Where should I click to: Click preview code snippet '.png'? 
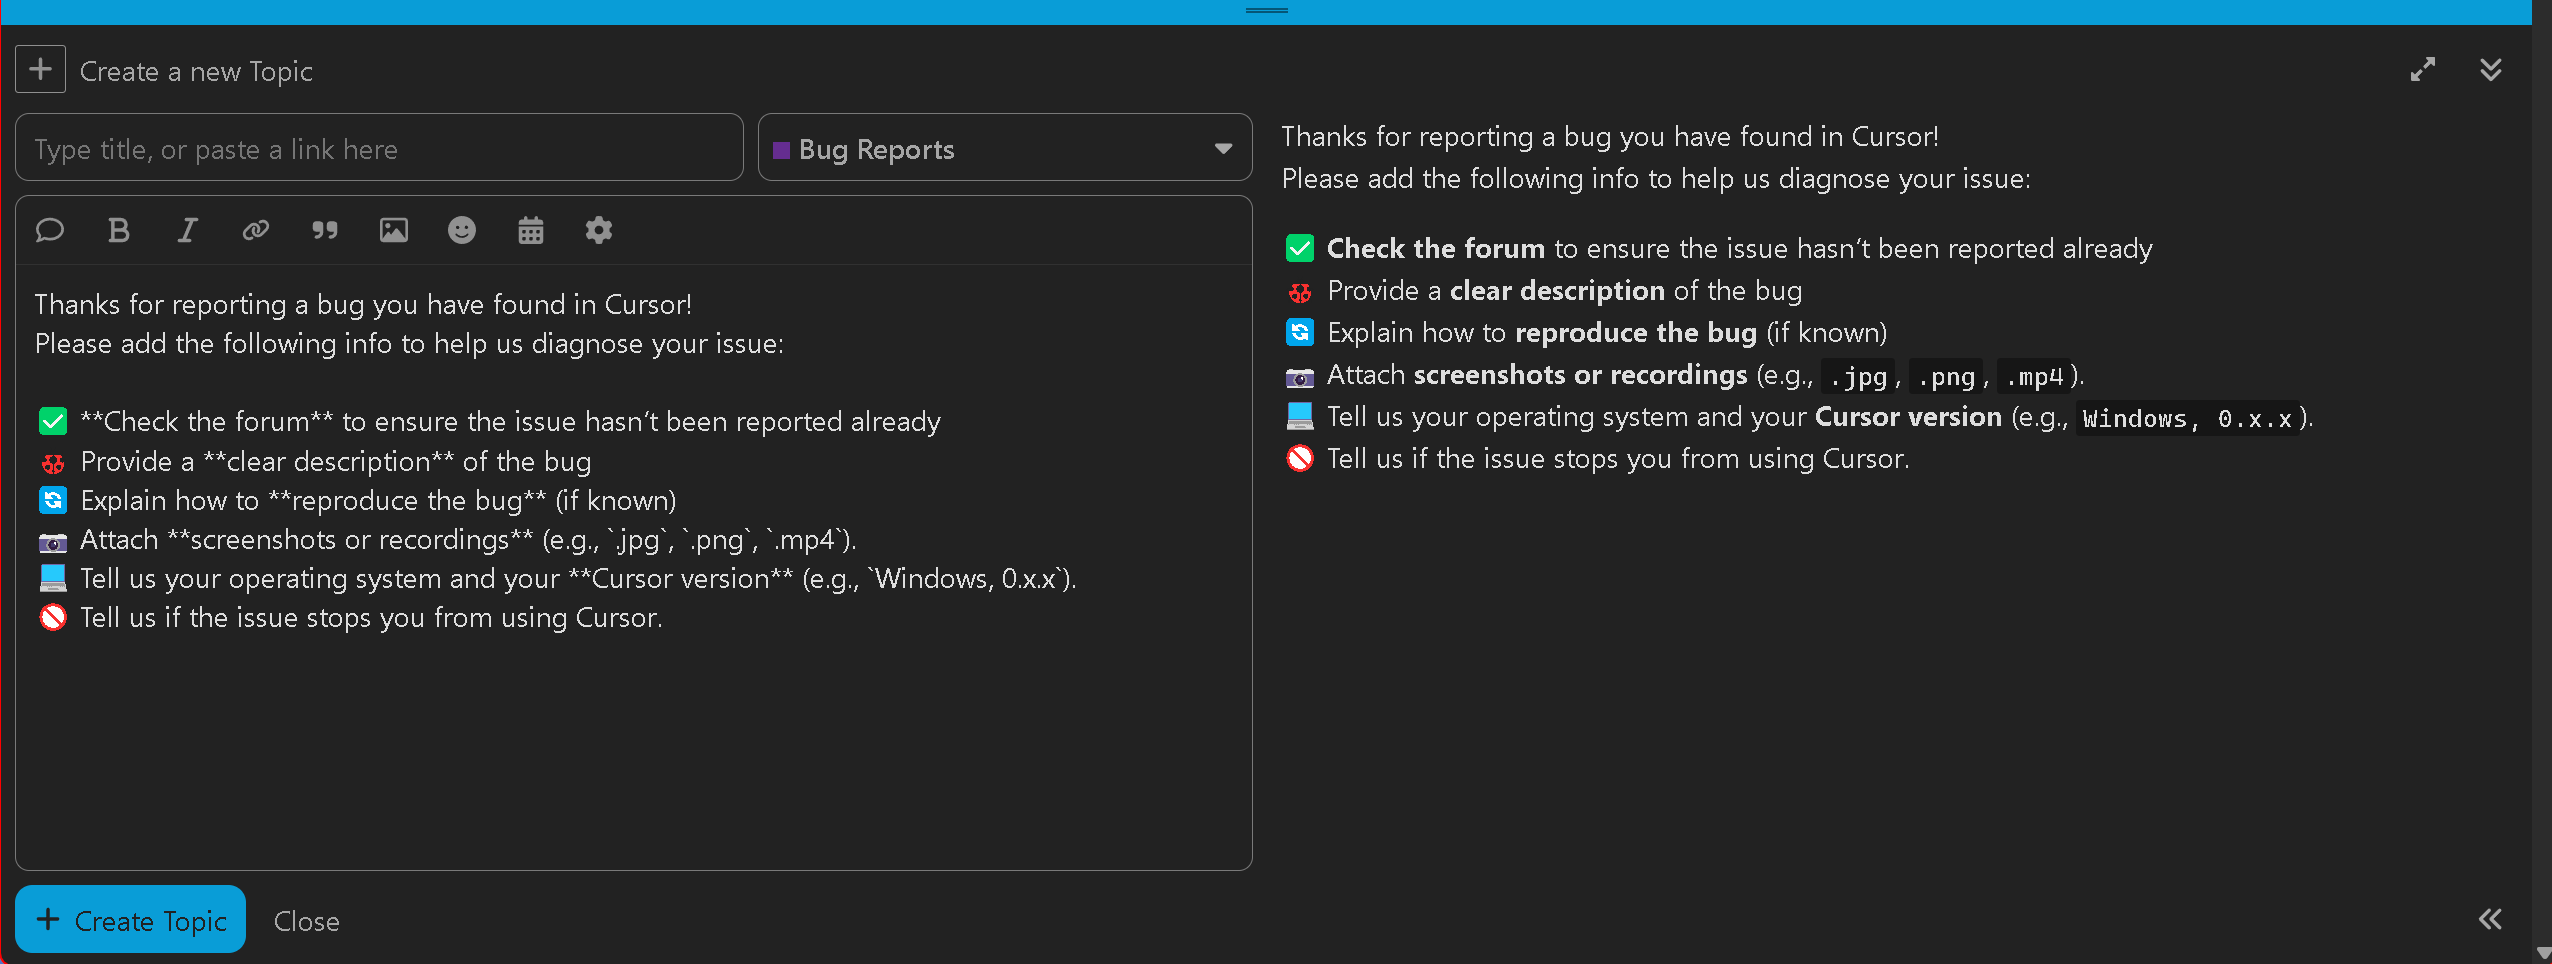click(x=1946, y=376)
